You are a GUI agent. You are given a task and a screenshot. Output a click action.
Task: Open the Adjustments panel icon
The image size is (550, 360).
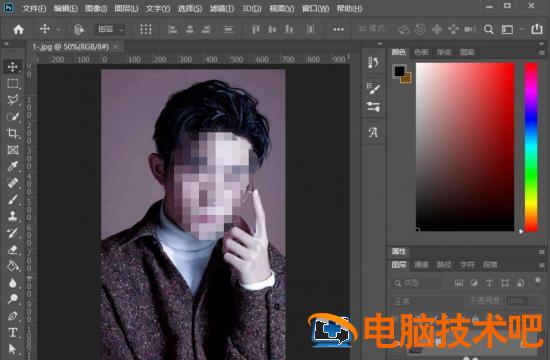click(373, 107)
